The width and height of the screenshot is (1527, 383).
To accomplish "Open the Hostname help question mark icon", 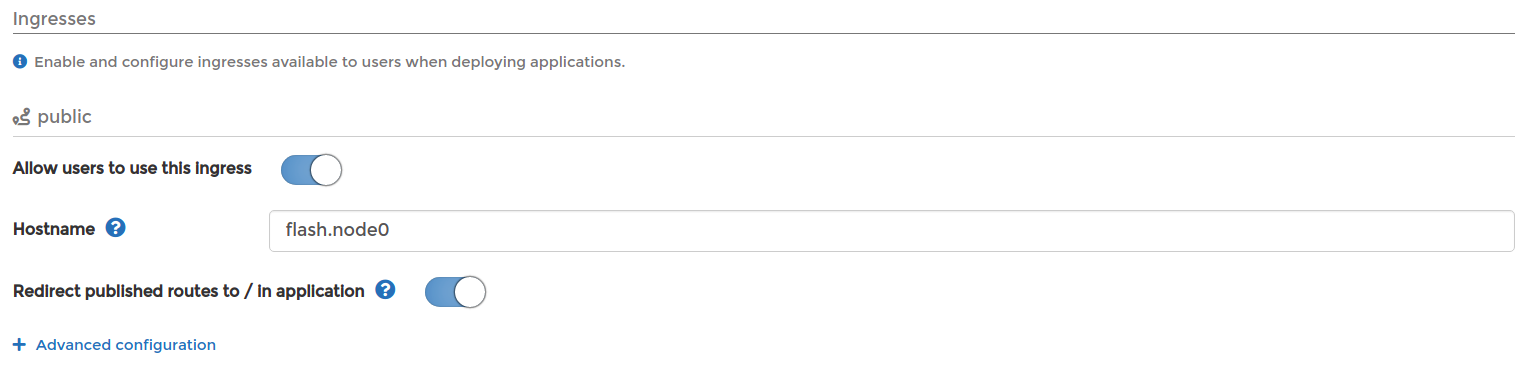I will point(115,229).
